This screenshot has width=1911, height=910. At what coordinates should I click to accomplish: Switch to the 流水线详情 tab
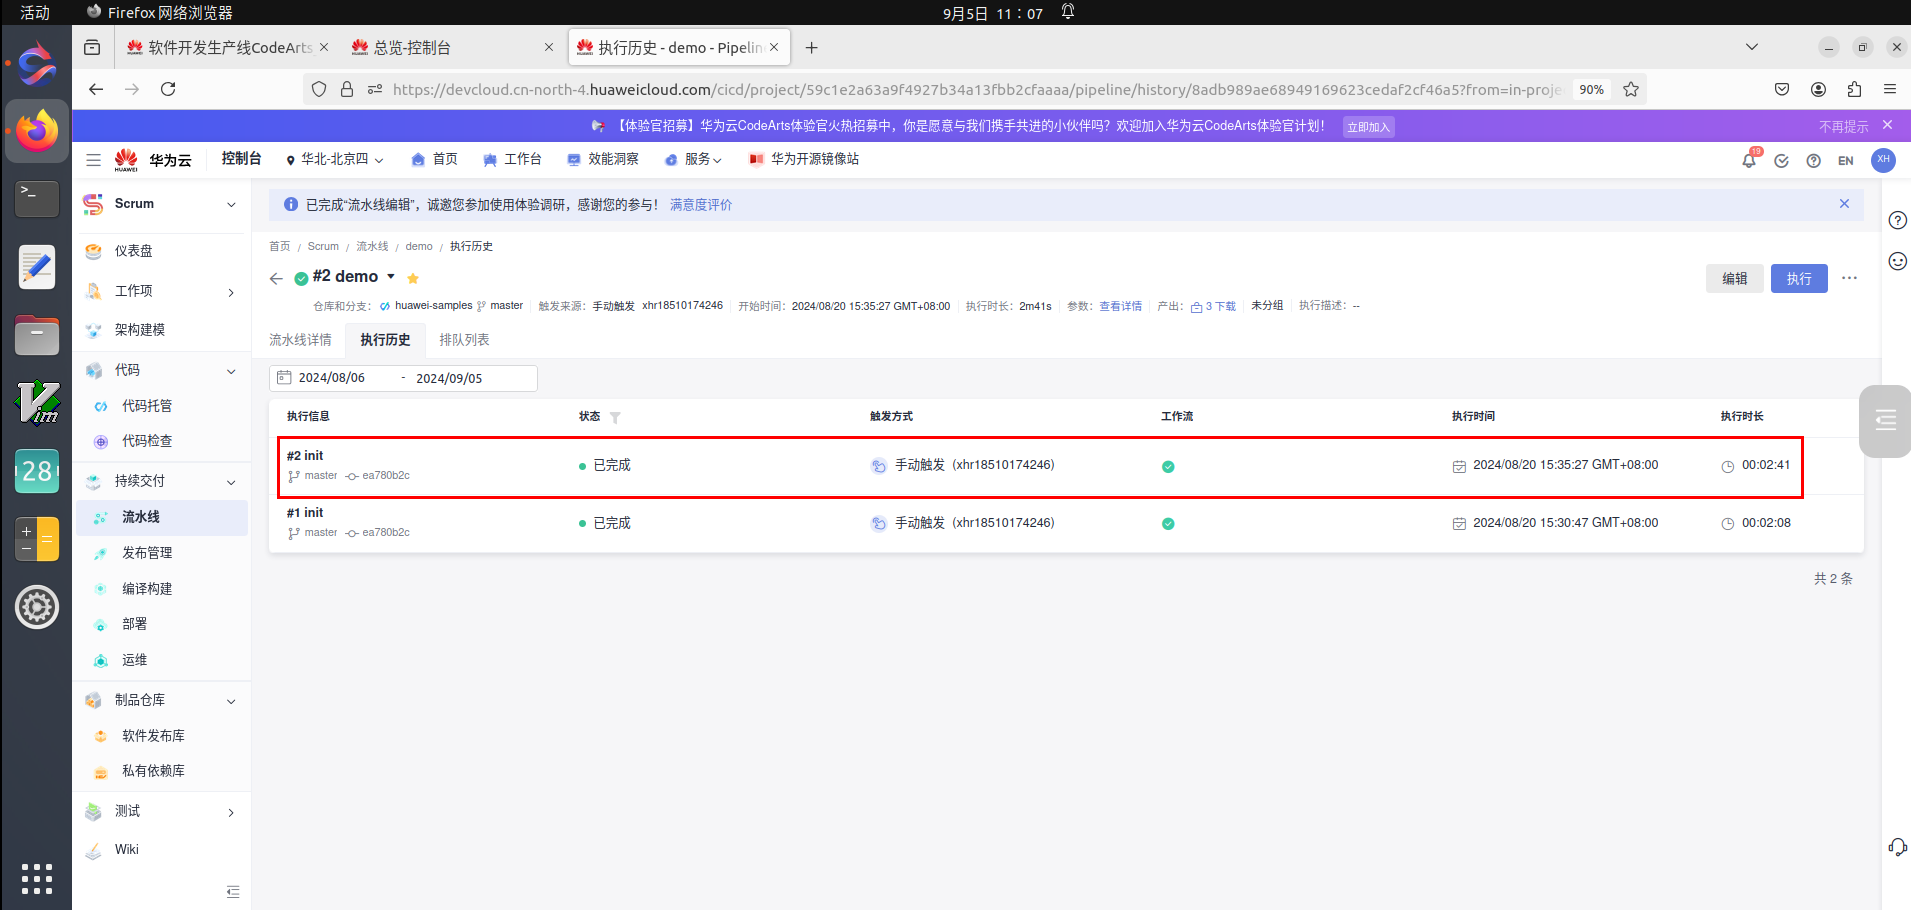click(300, 340)
